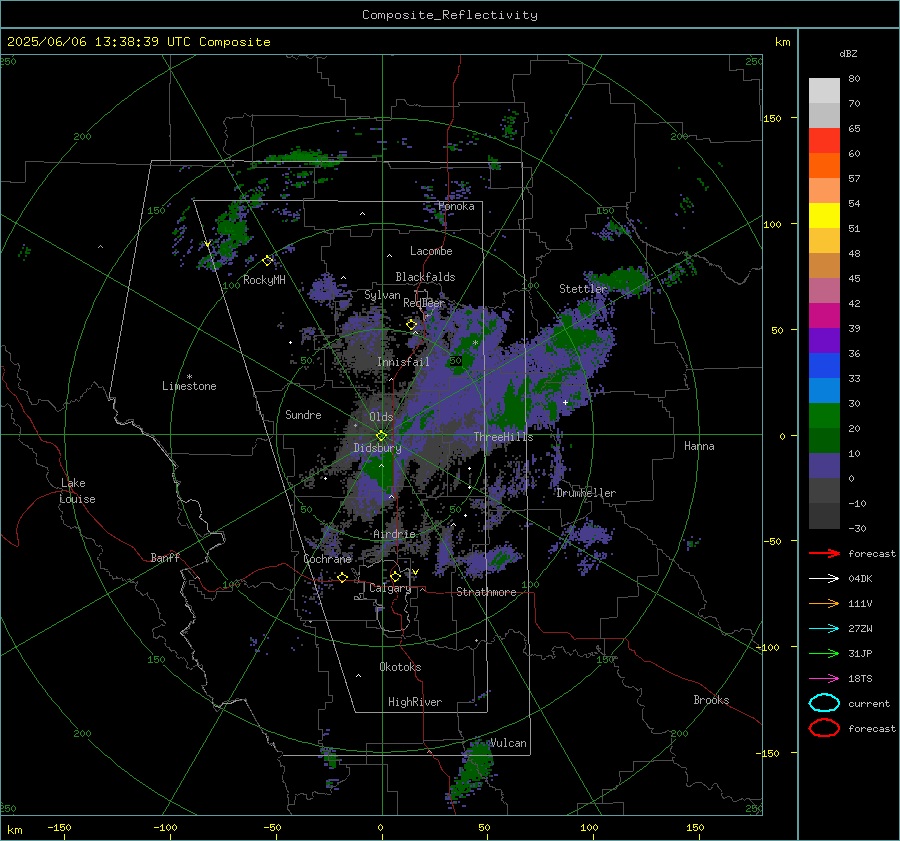The width and height of the screenshot is (900, 841).
Task: Click the yellow marker below Cochrane
Action: point(343,578)
